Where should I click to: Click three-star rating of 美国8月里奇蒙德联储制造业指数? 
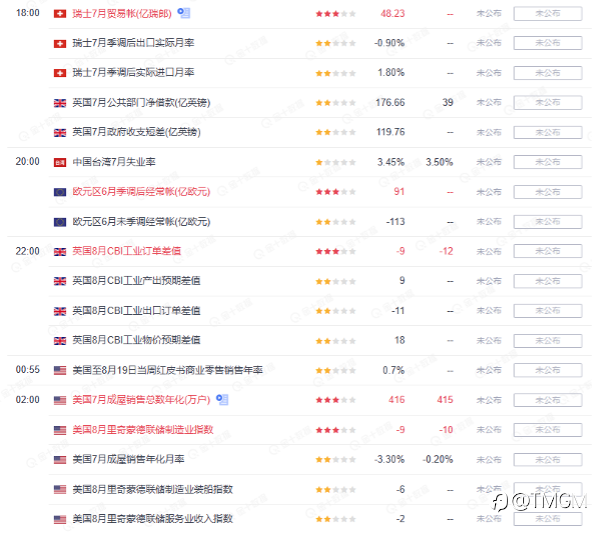click(x=335, y=430)
